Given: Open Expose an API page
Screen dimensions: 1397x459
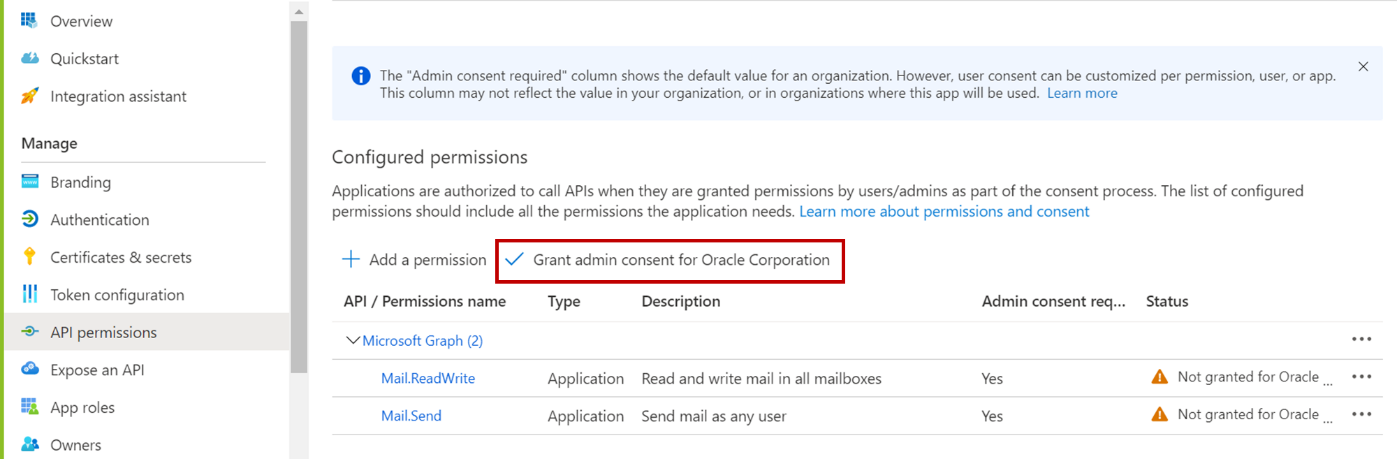Looking at the screenshot, I should [97, 370].
